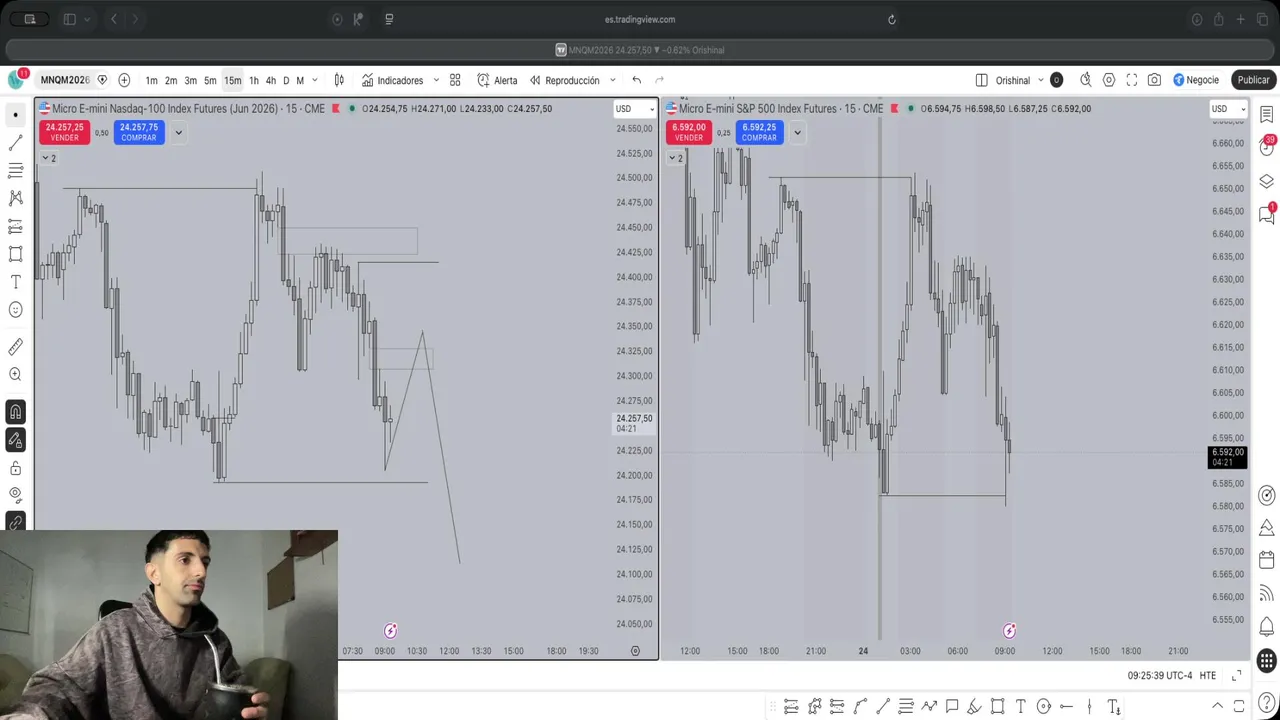Click the lightning event marker on S&P chart
Viewport: 1280px width, 720px height.
[1009, 631]
